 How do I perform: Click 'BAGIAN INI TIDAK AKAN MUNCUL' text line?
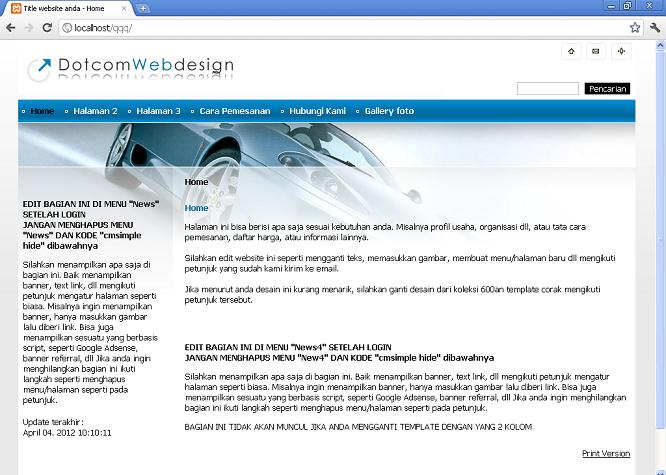(358, 427)
